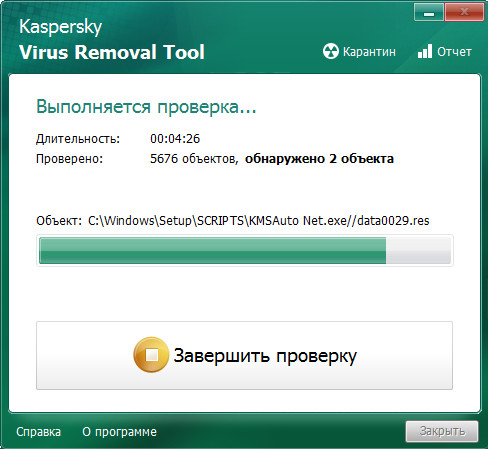
Task: Click the 5676 объектов count
Action: pyautogui.click(x=194, y=159)
